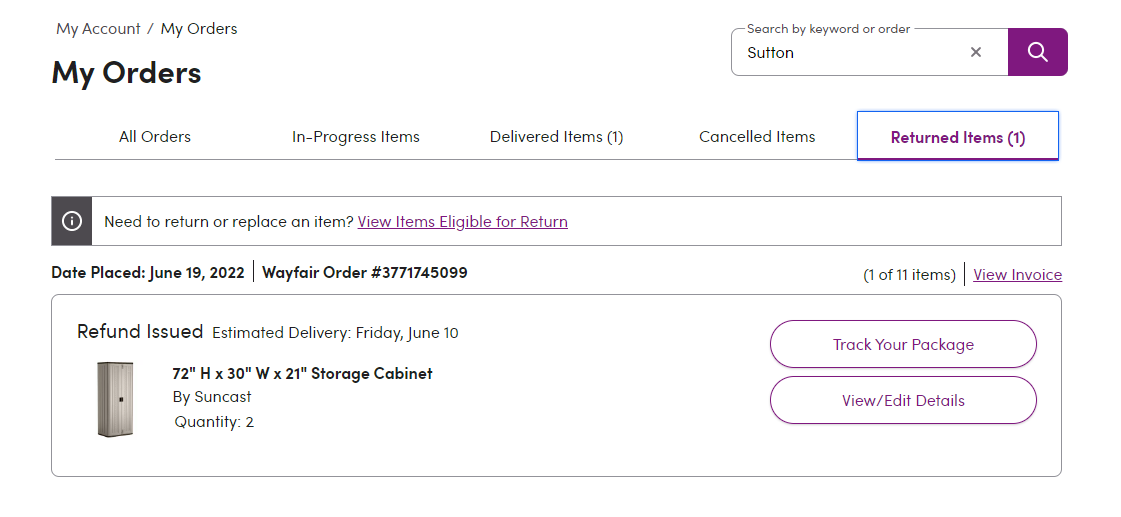Open the In-Progress Items tab
The width and height of the screenshot is (1121, 517).
pos(355,137)
